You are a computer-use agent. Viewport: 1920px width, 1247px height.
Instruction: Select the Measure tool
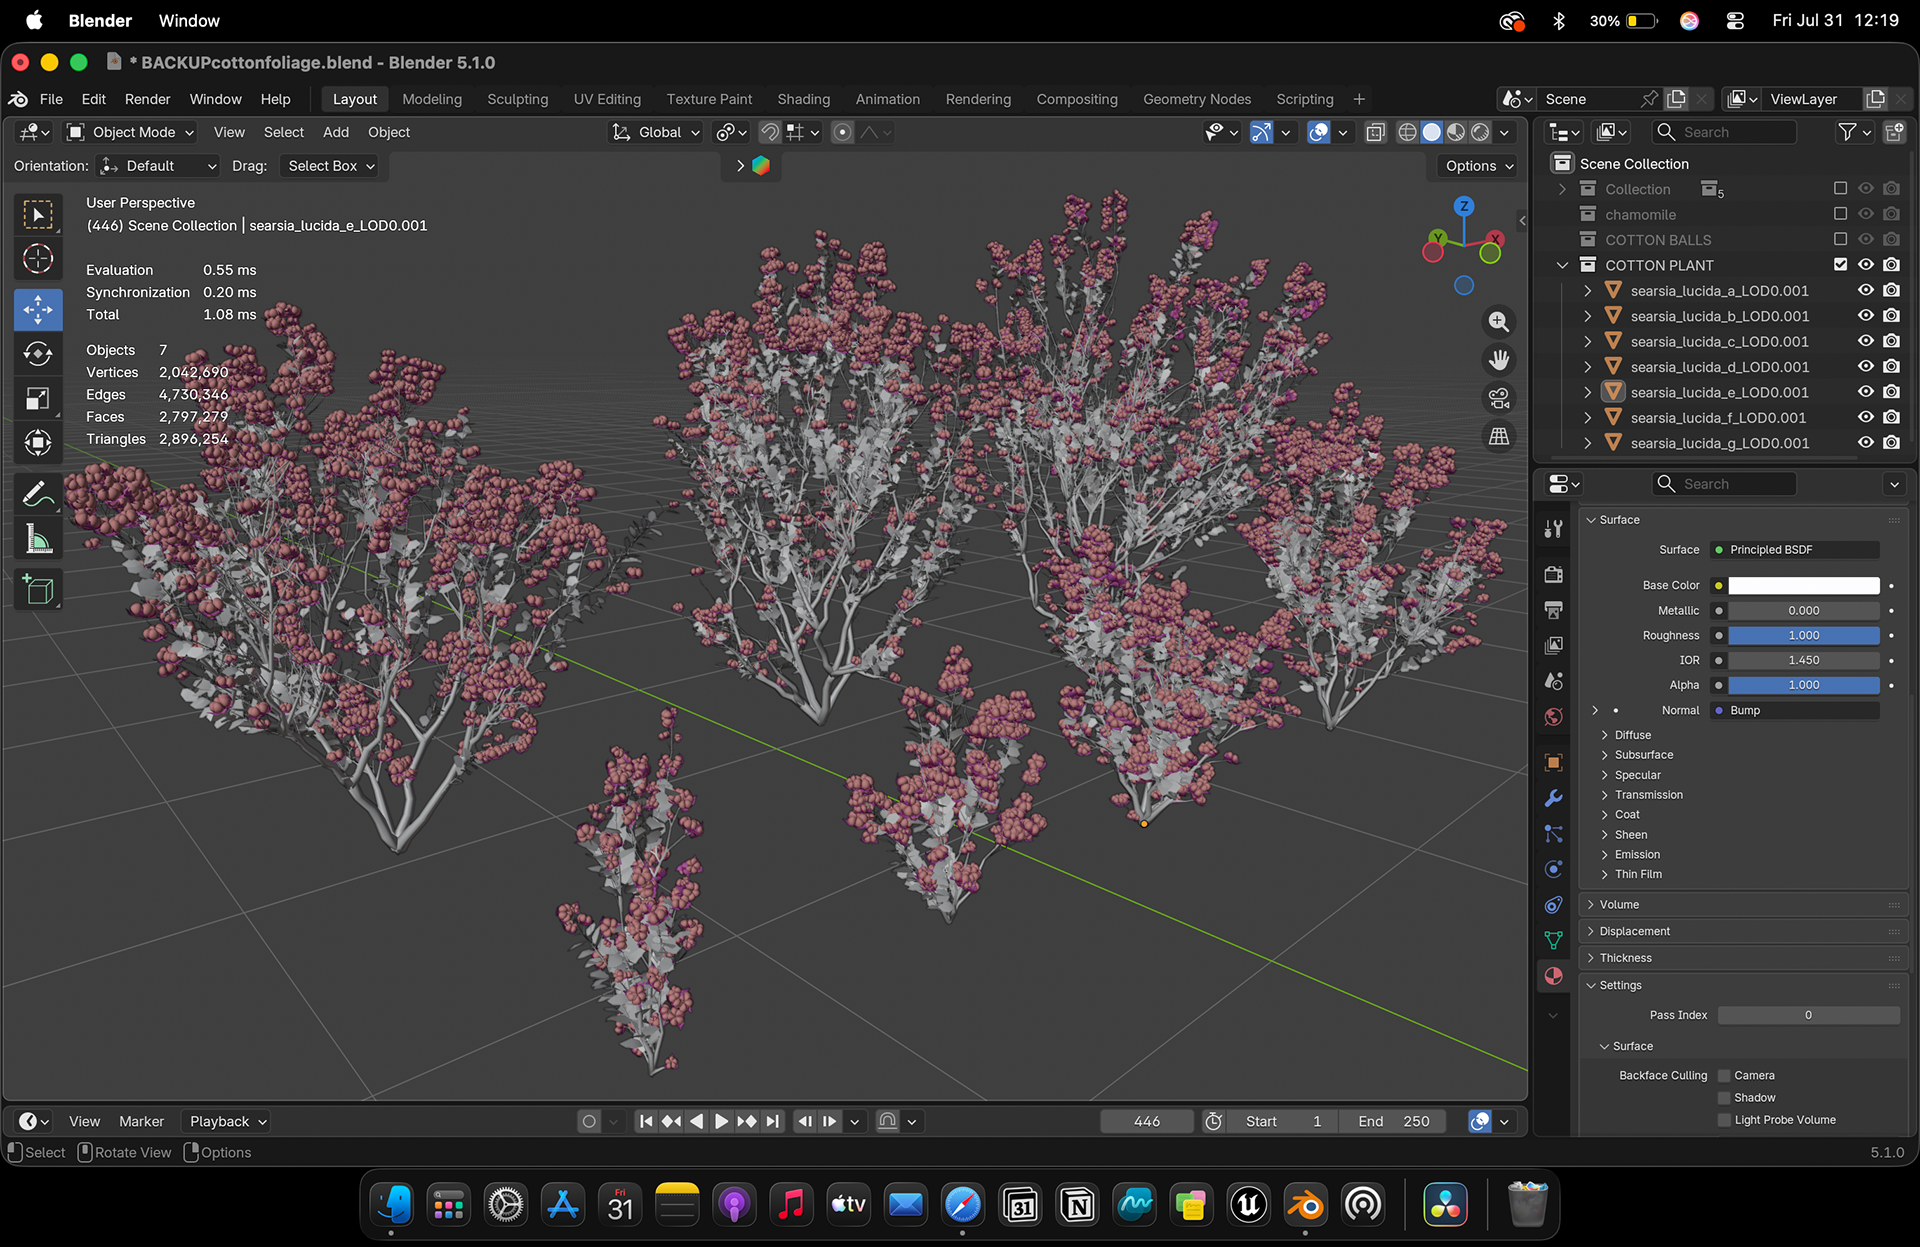pyautogui.click(x=38, y=540)
